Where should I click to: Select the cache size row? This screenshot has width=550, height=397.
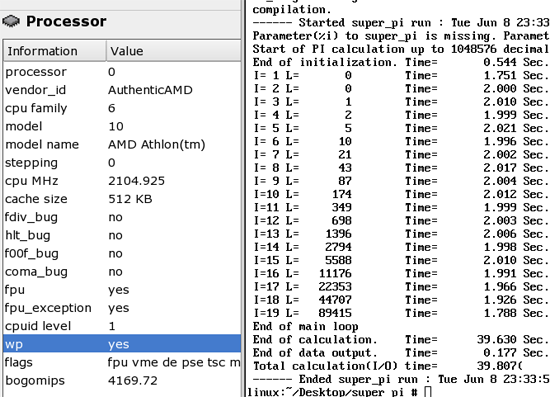pyautogui.click(x=122, y=199)
